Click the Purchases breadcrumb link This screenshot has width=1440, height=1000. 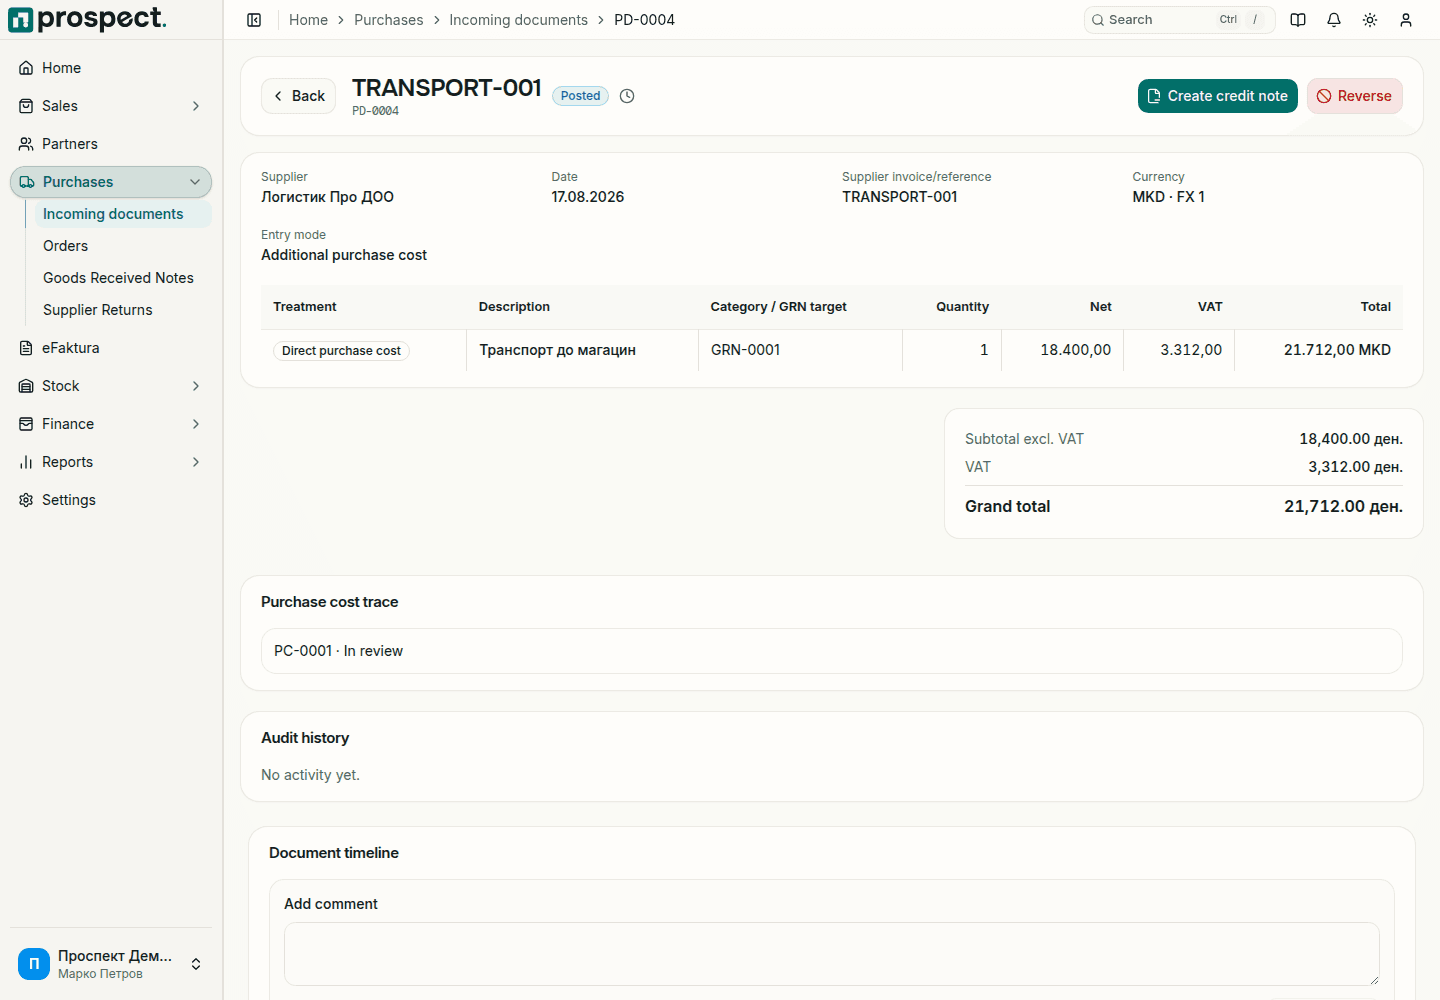tap(389, 20)
